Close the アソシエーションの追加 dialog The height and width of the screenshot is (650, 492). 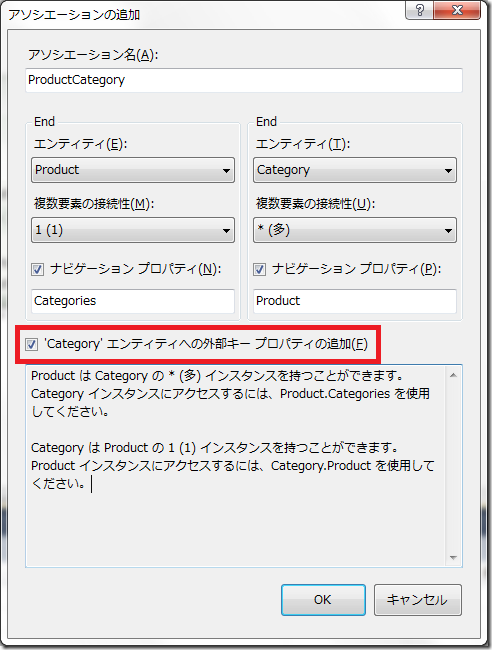[x=457, y=10]
